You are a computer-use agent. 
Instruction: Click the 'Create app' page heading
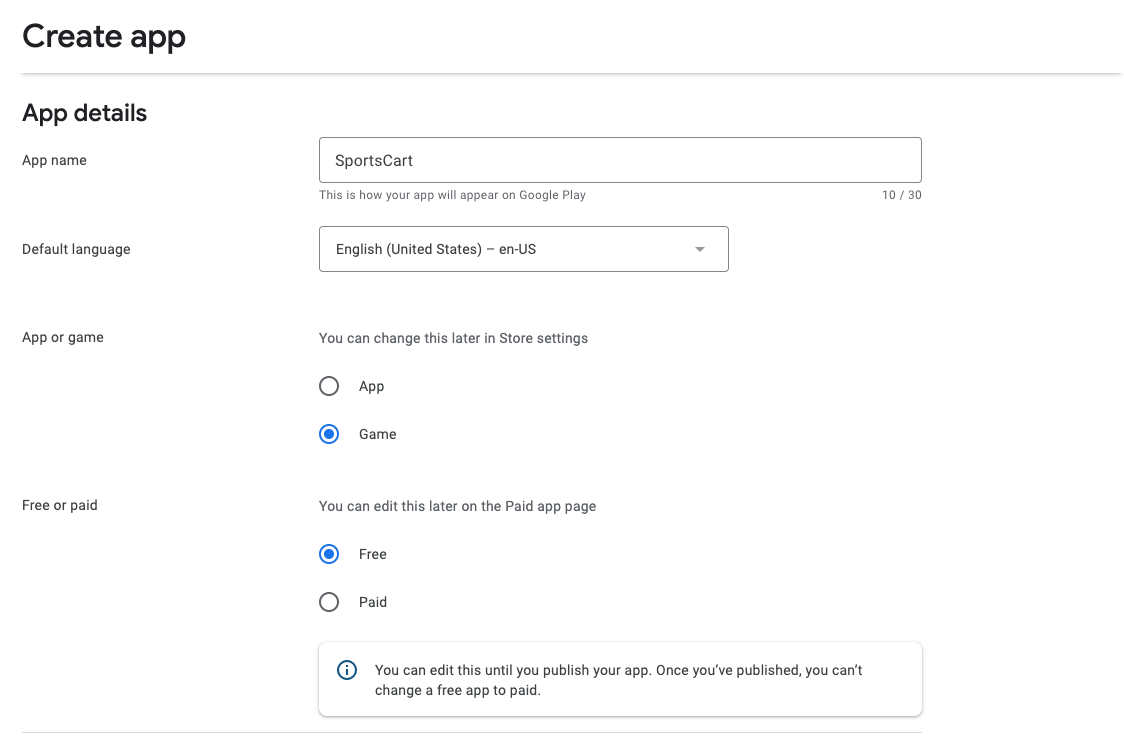pos(104,37)
